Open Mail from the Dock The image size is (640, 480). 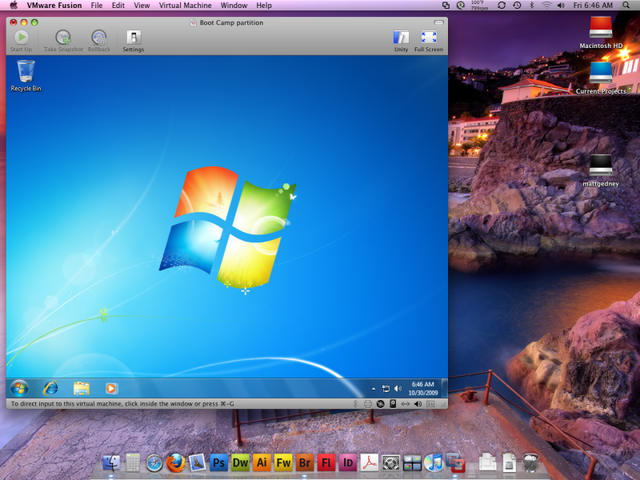[x=198, y=463]
